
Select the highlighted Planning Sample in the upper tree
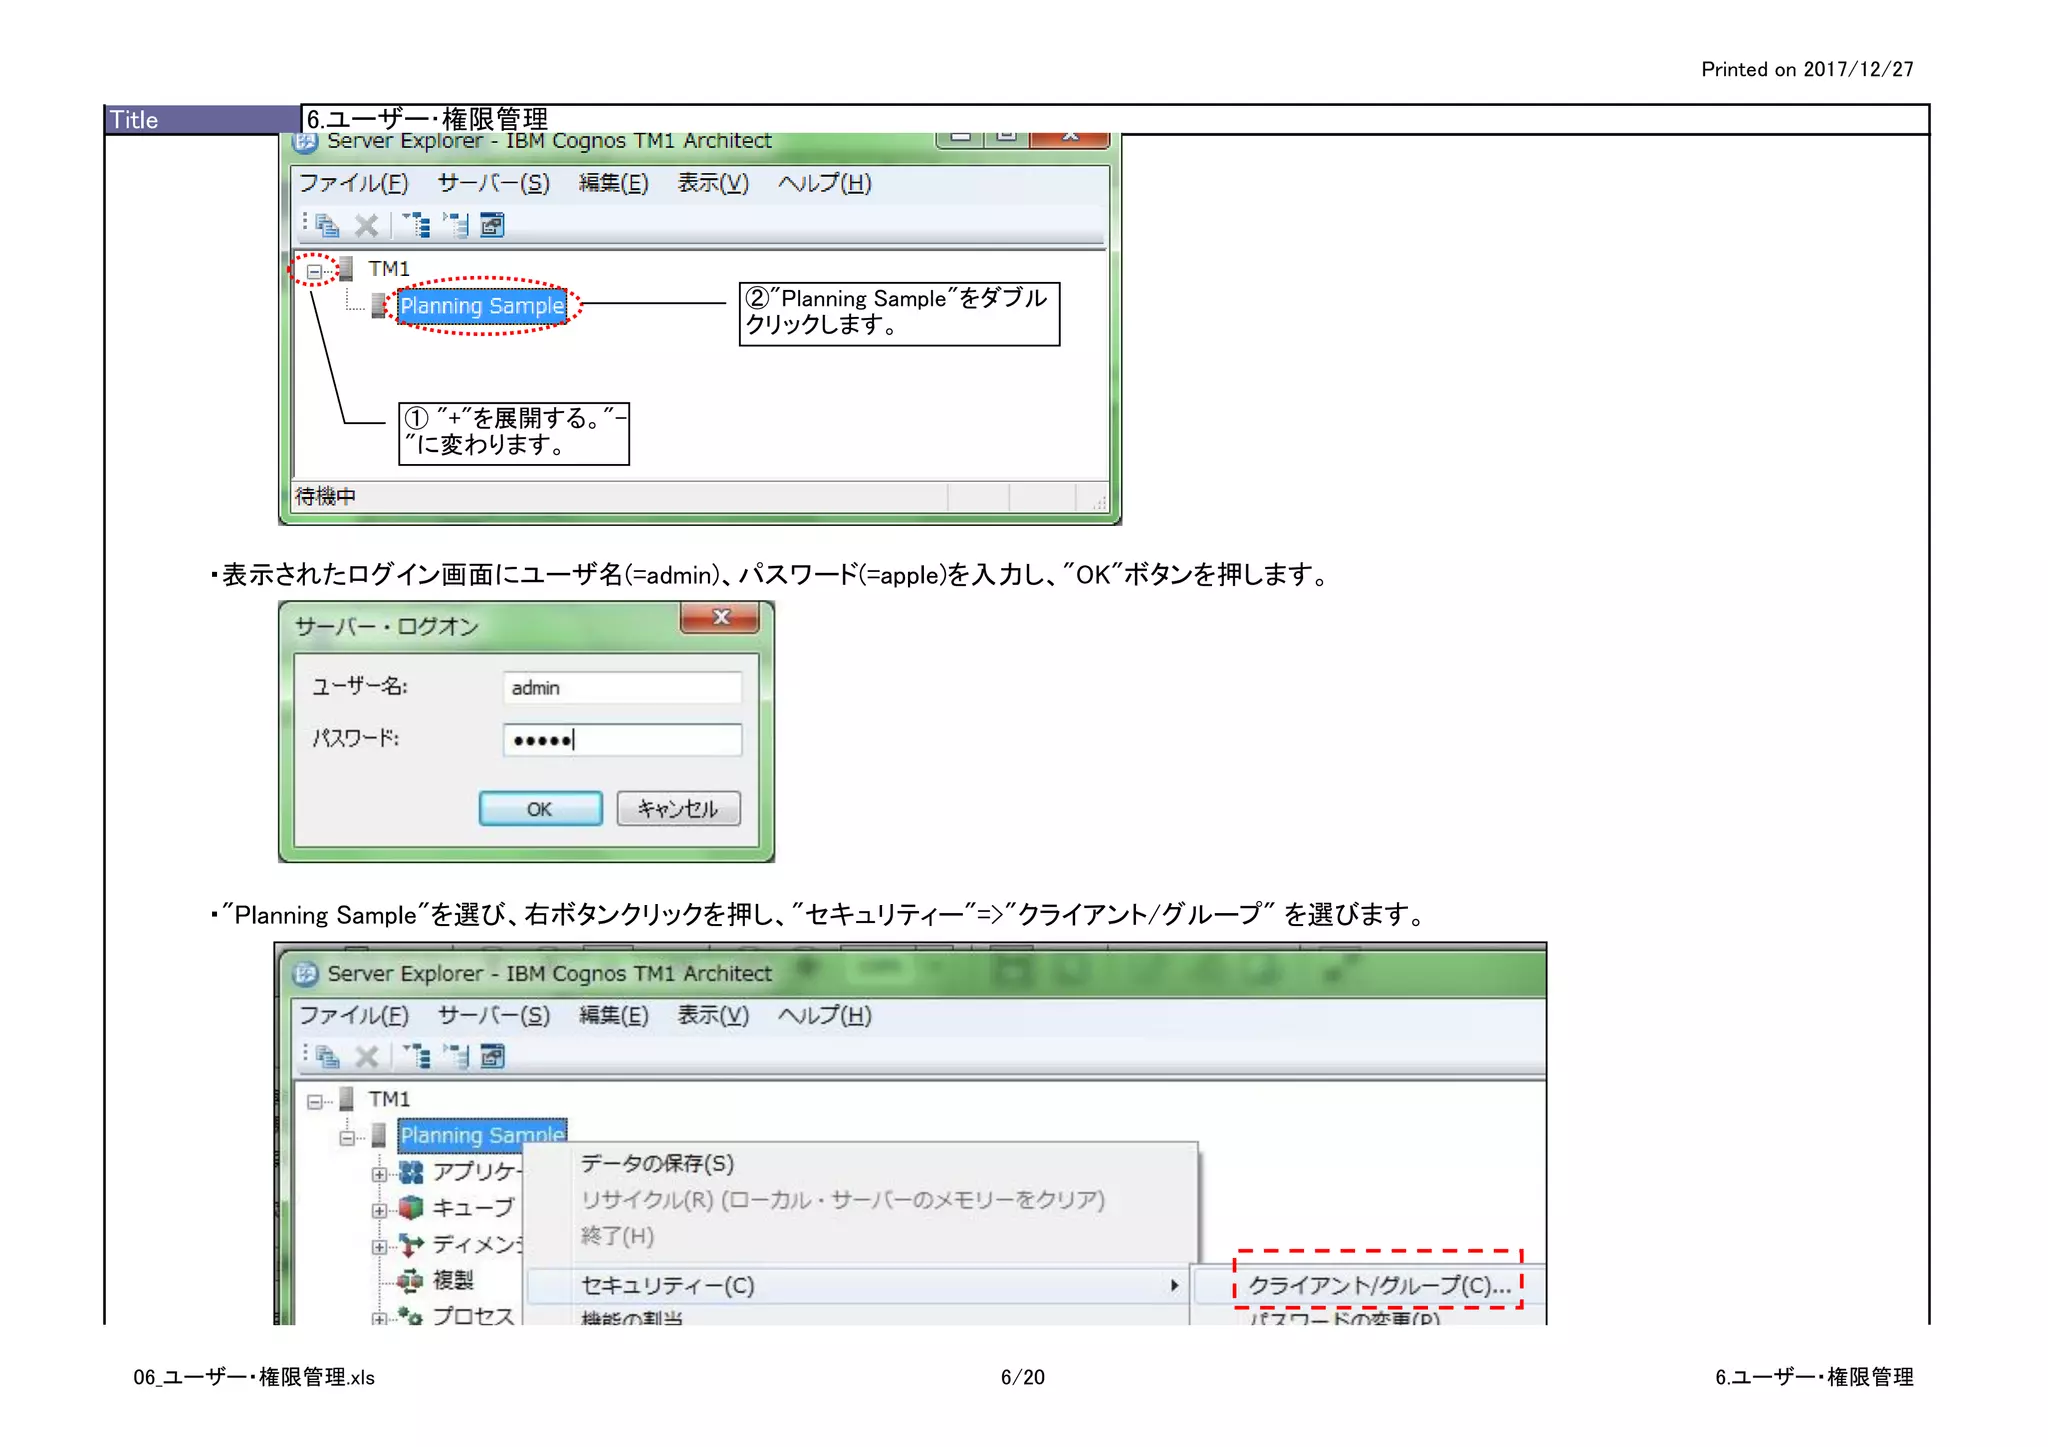[482, 306]
